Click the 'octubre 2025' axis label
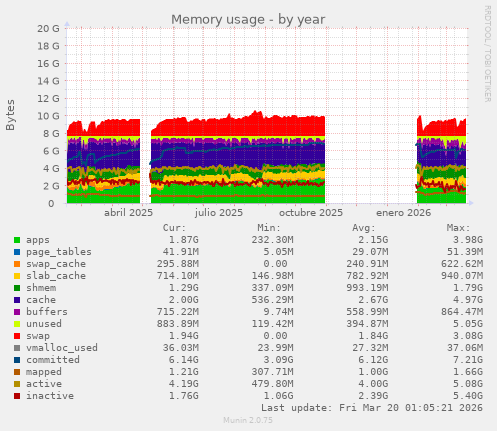497x431 pixels. [x=311, y=213]
